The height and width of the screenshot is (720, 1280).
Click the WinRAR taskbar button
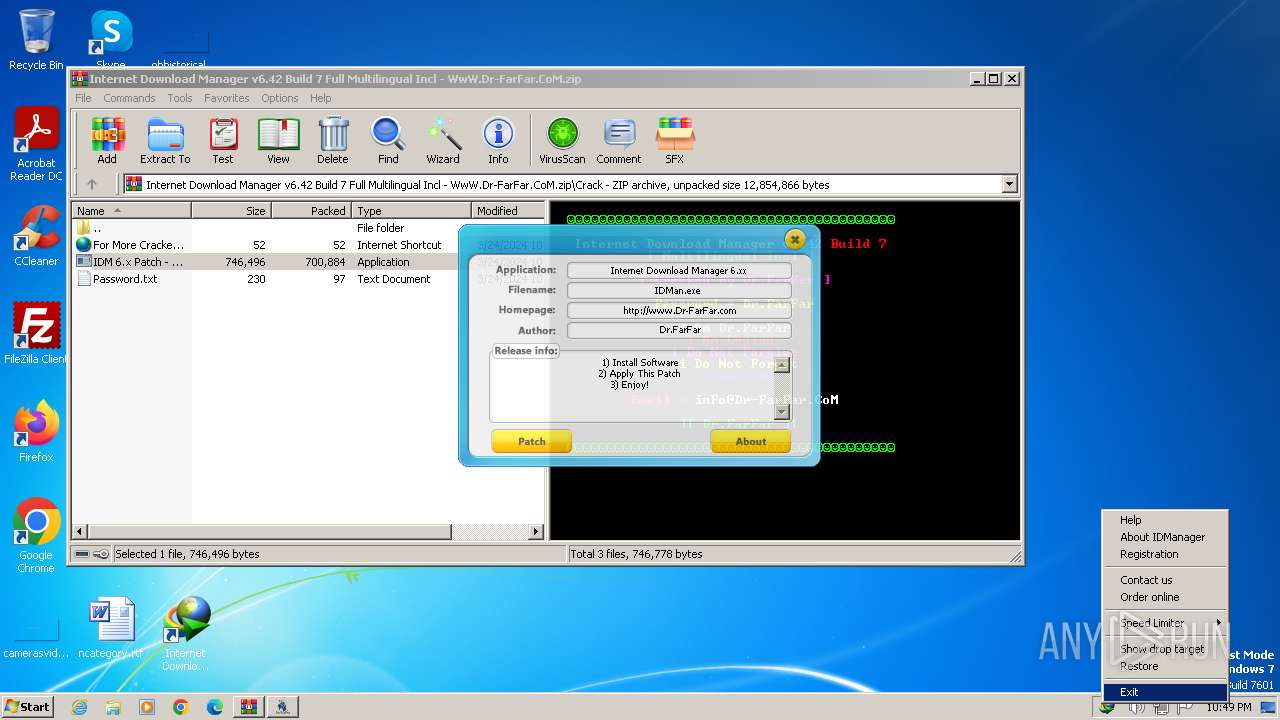click(x=248, y=707)
